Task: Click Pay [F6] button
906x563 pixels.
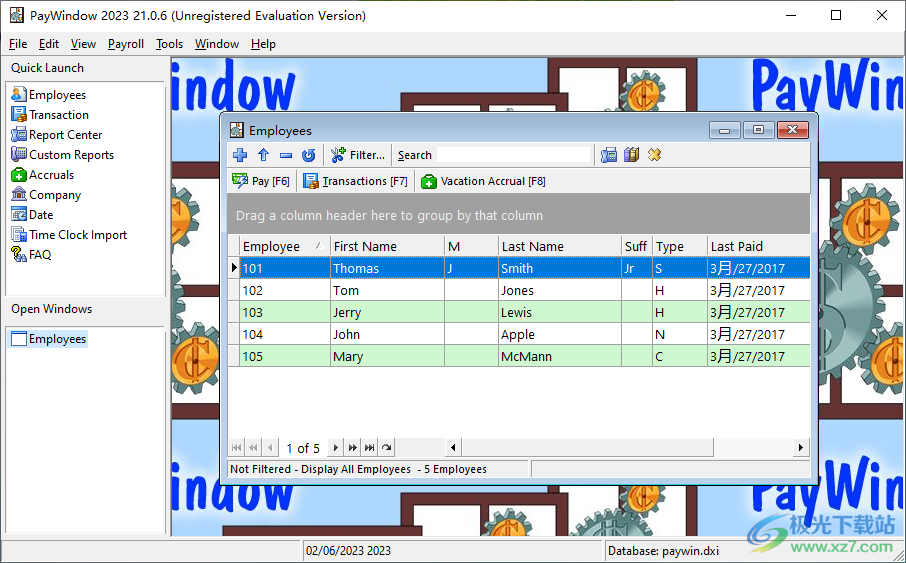Action: click(x=261, y=181)
